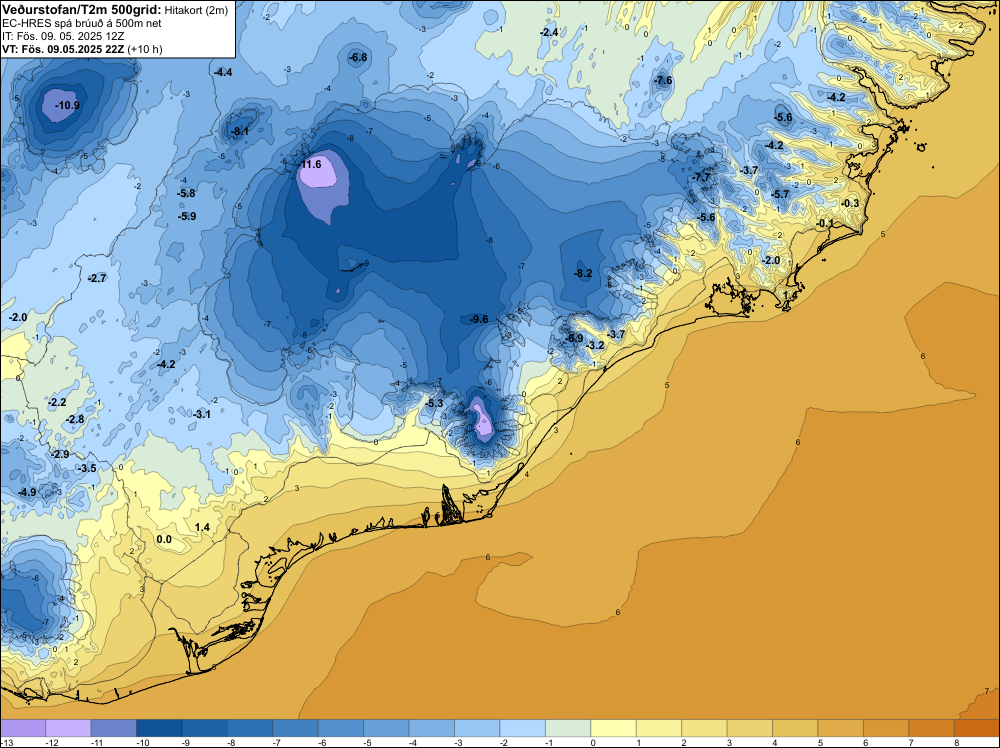Click the -3.5 temperature value
The width and height of the screenshot is (1000, 748).
point(87,468)
